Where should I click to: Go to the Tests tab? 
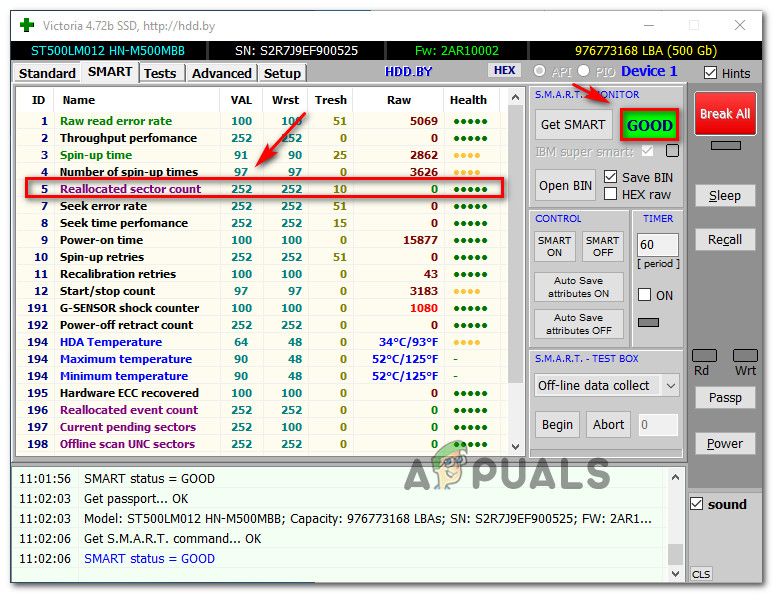160,73
